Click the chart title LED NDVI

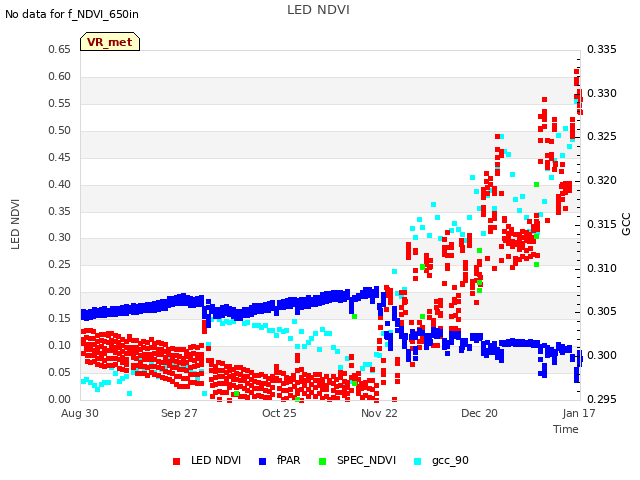318,10
